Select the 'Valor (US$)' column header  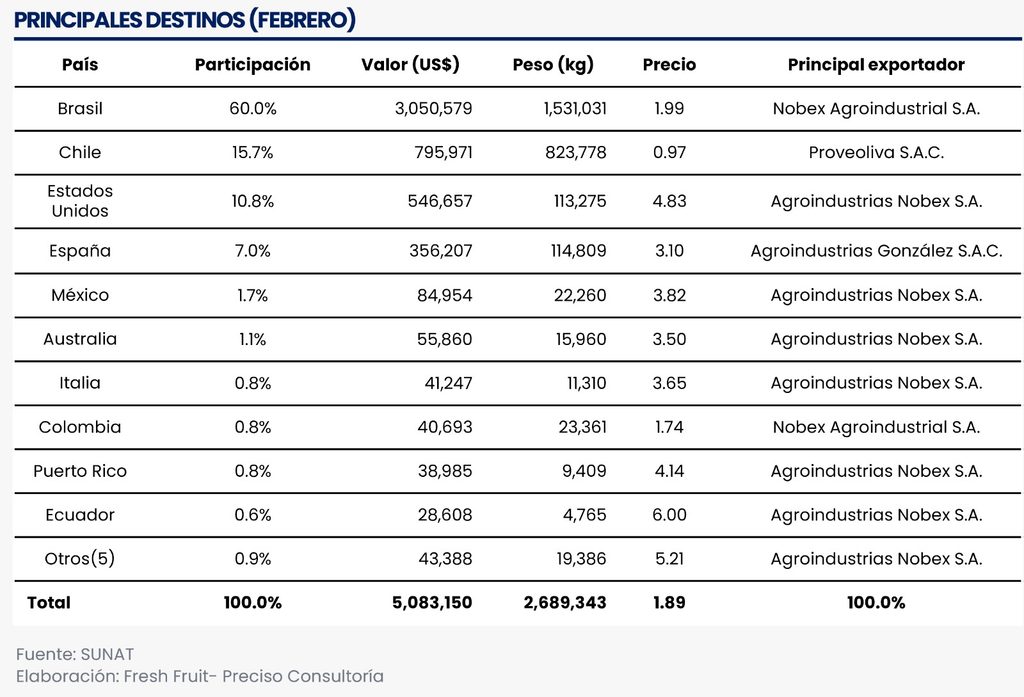[x=410, y=65]
